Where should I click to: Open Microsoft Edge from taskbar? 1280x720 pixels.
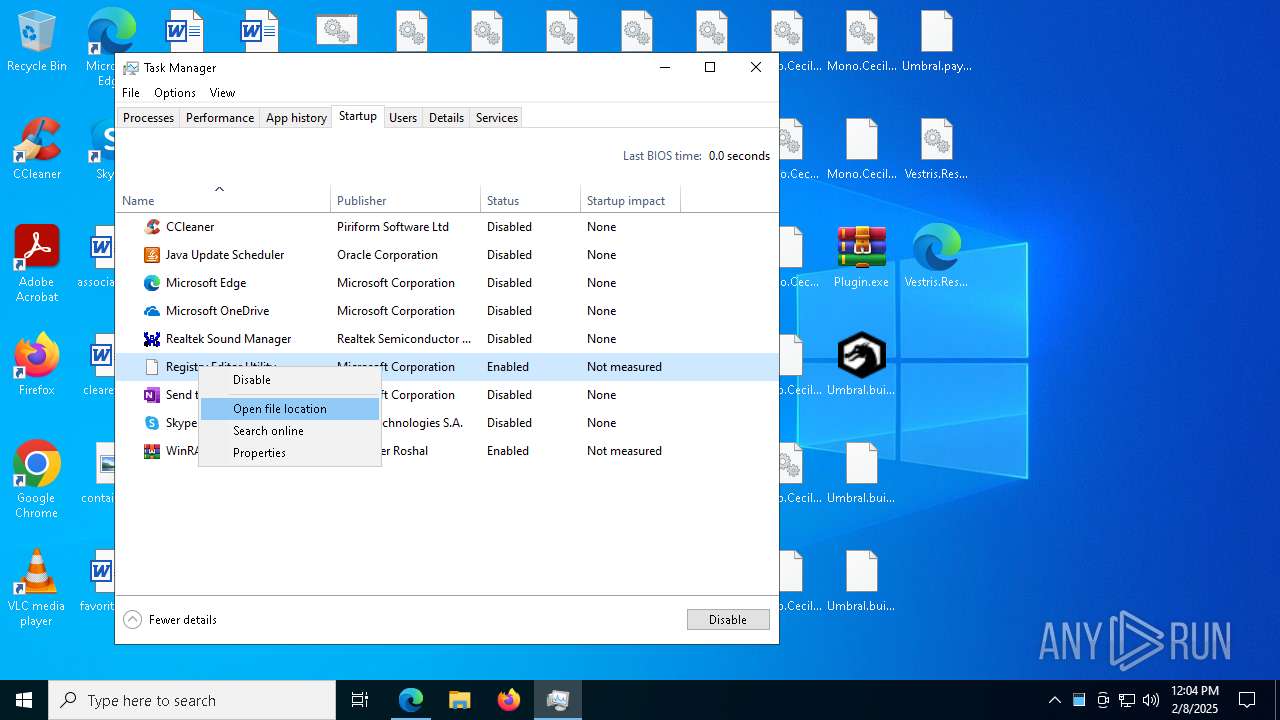coord(411,700)
